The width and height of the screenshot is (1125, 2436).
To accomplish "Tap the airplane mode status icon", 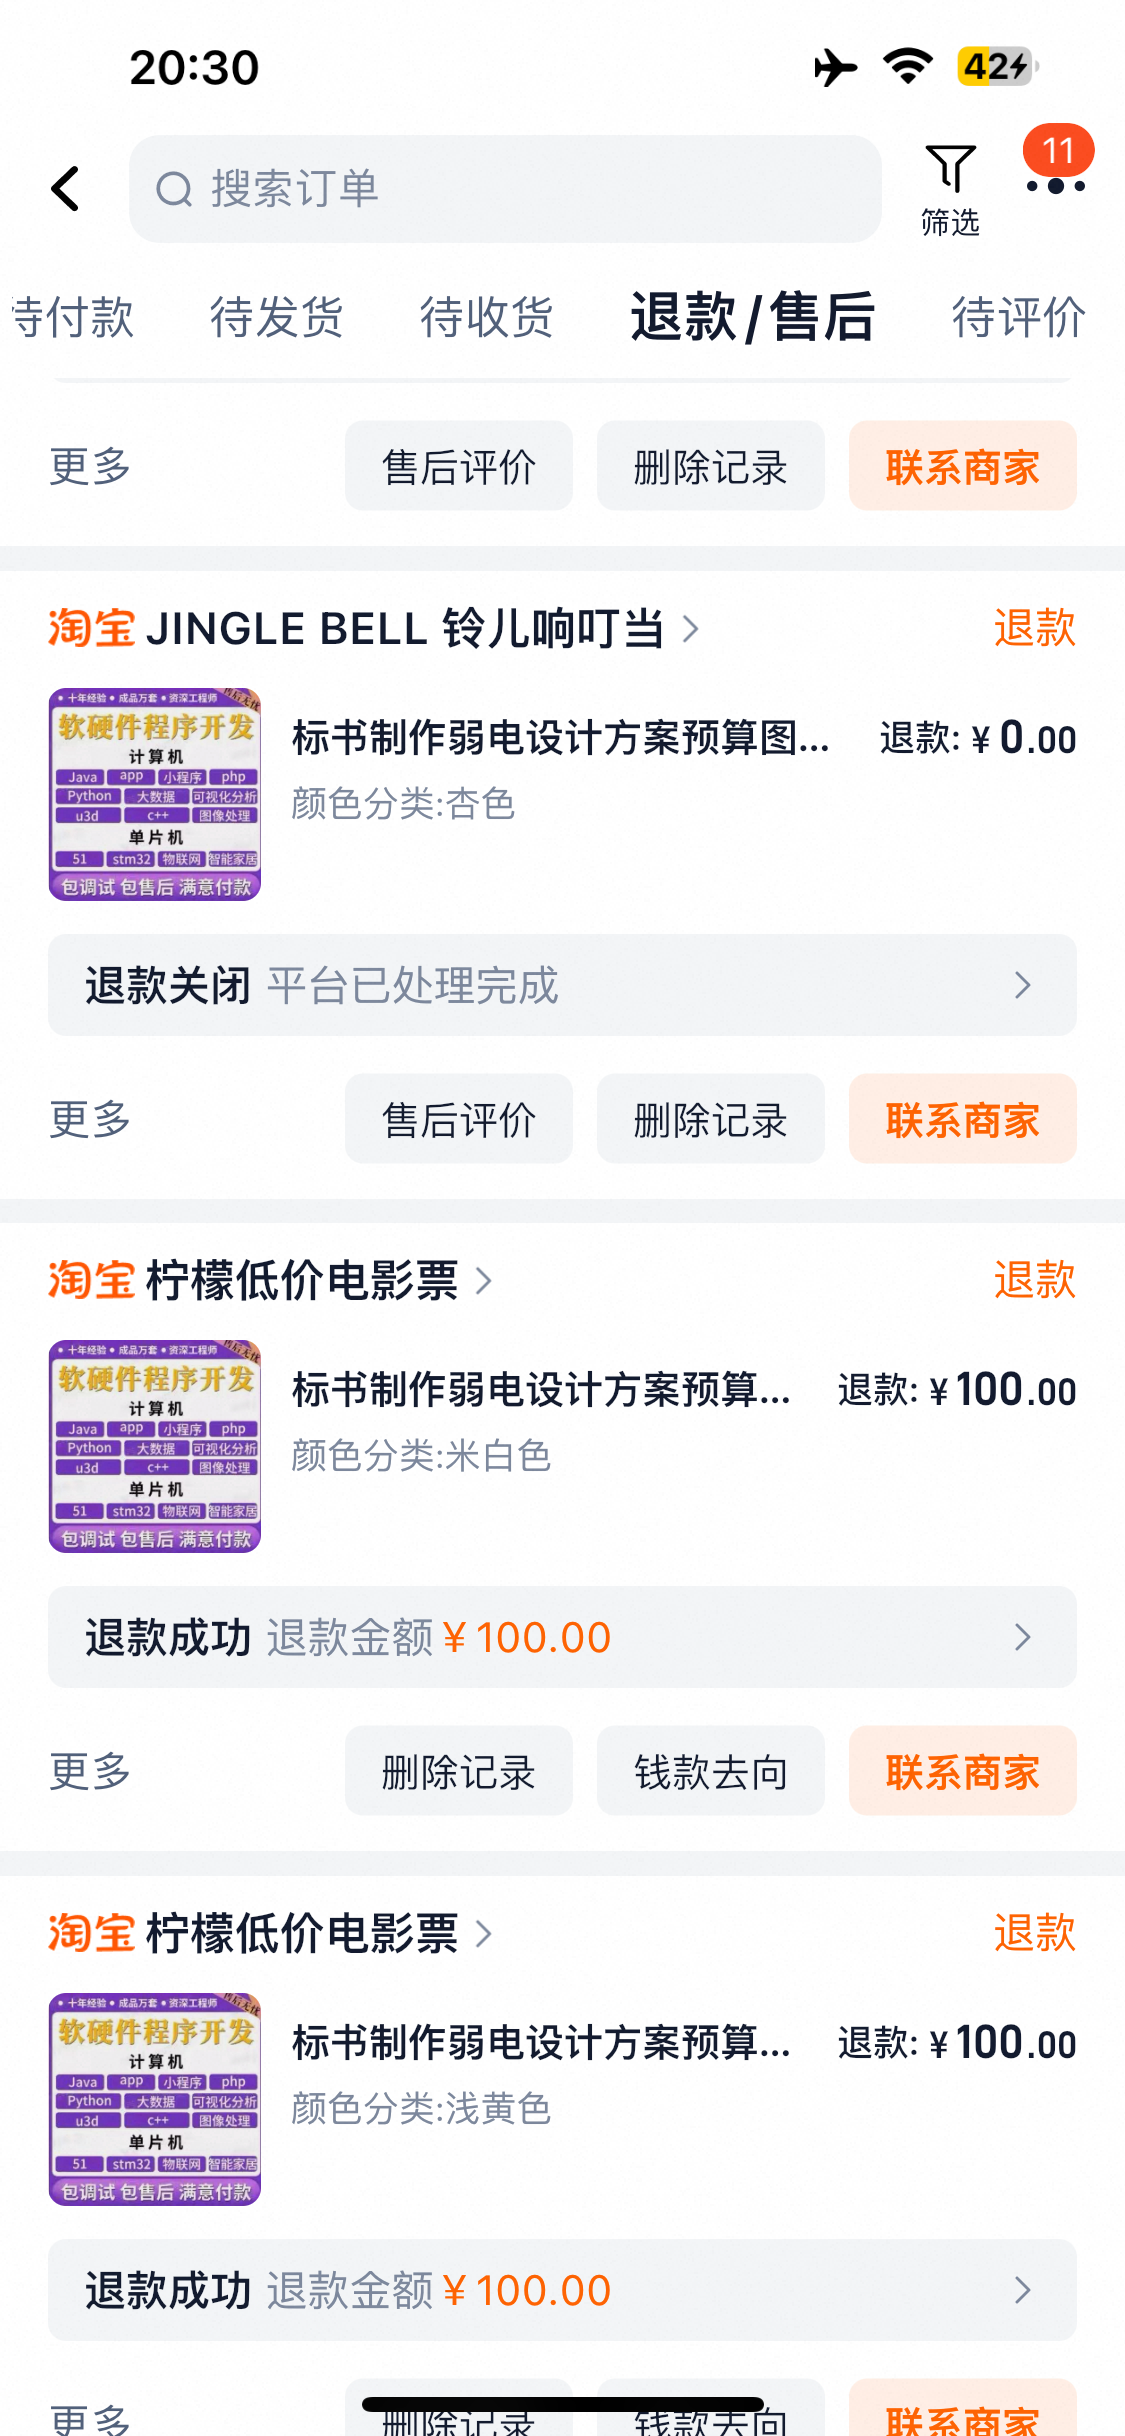I will pyautogui.click(x=835, y=67).
